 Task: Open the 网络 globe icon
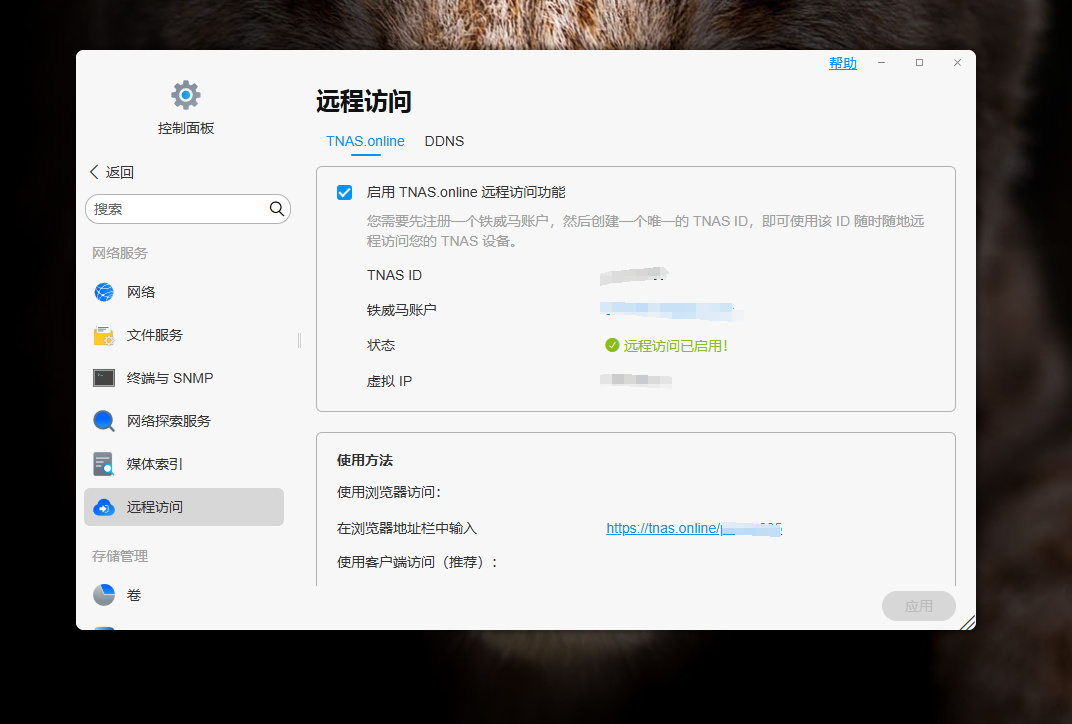(x=104, y=292)
